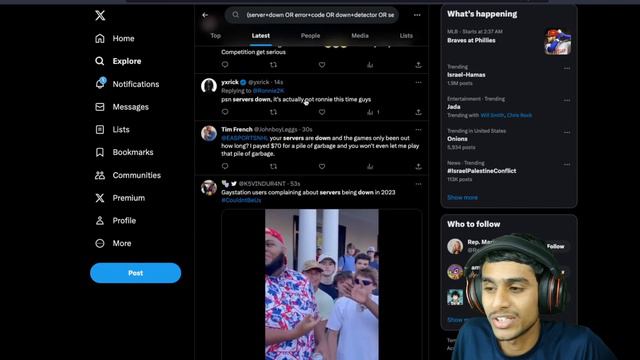Screen dimensions: 640x360
Task: Switch to the Top tab
Action: pyautogui.click(x=216, y=36)
